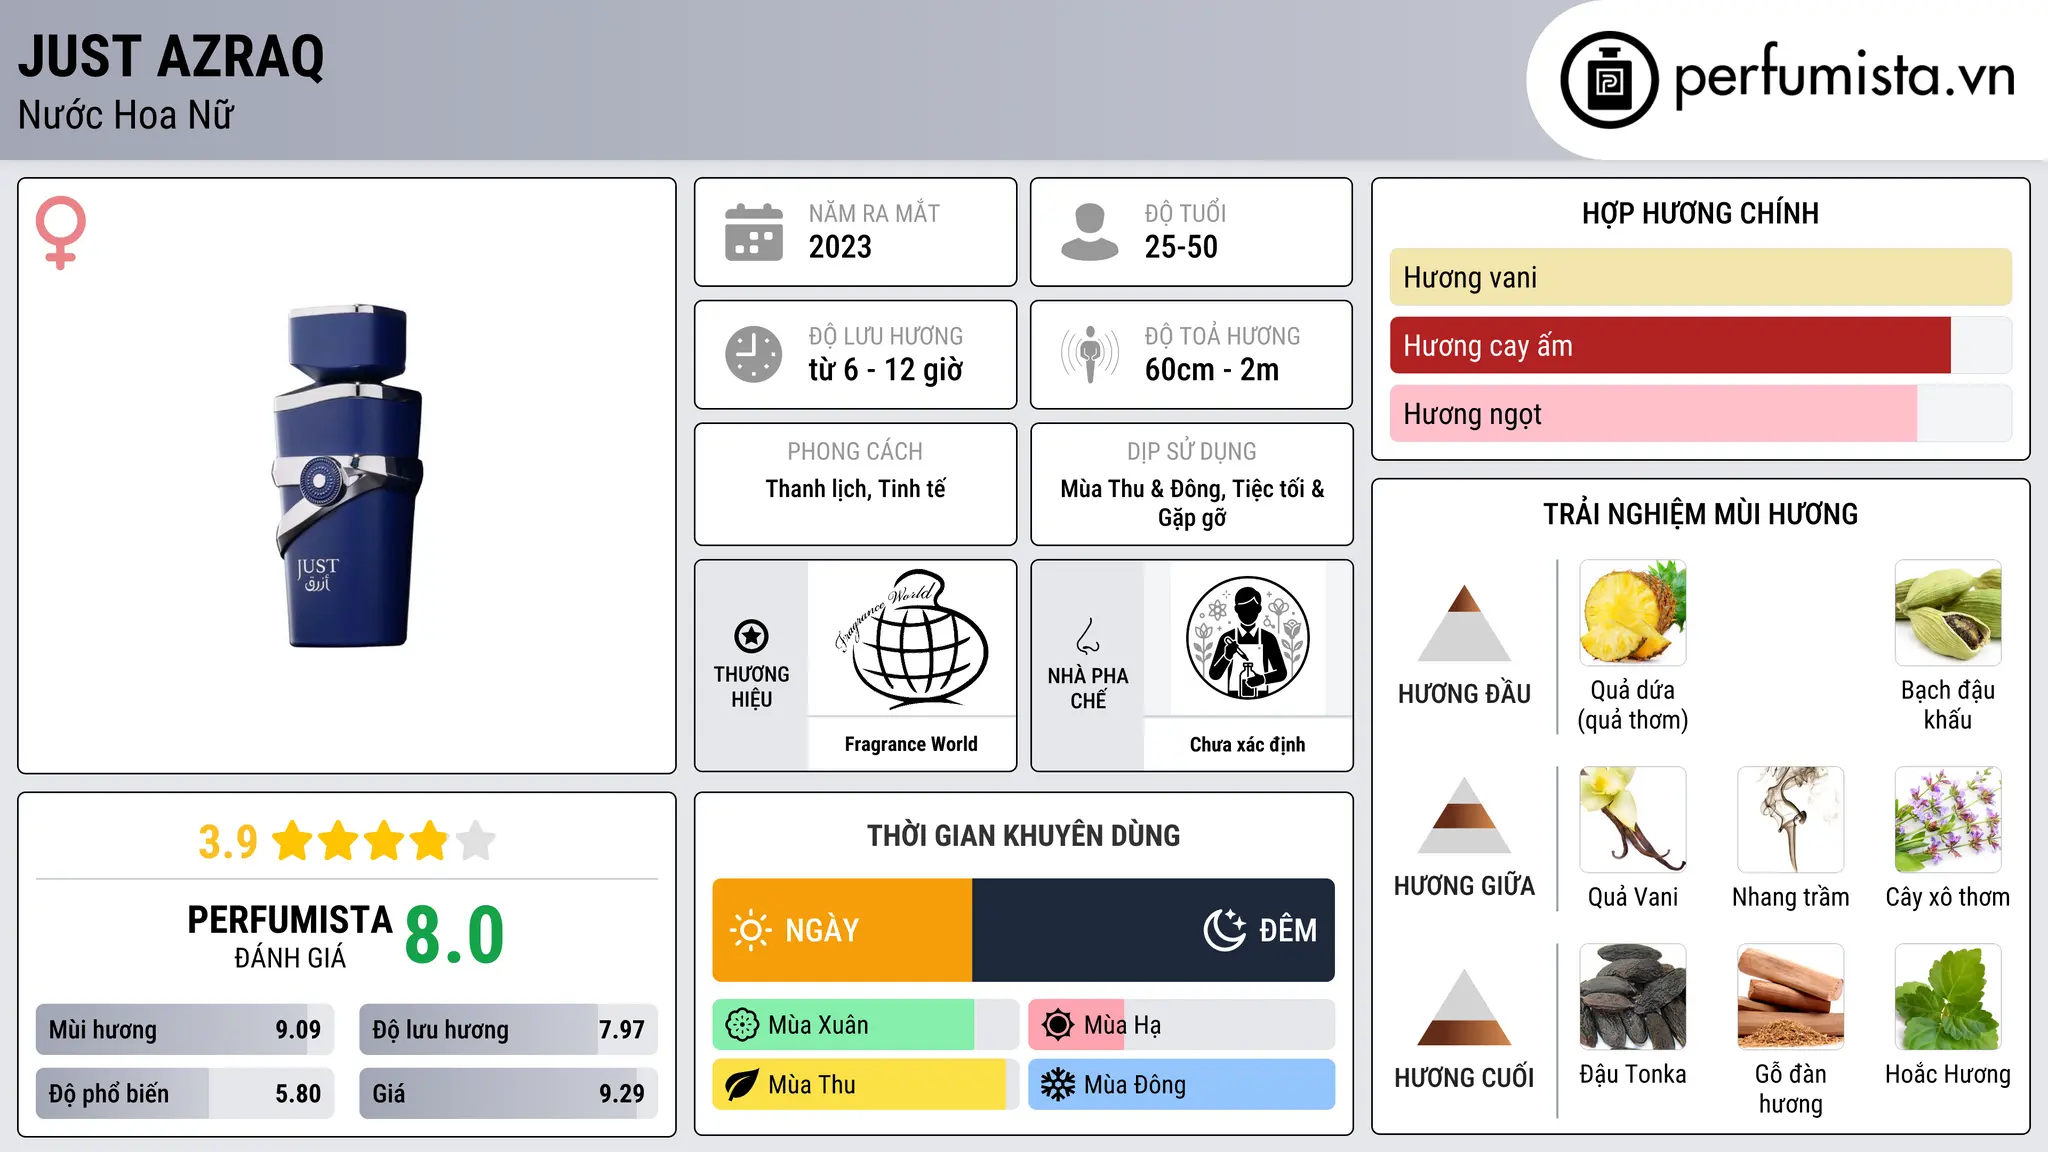Screen dimensions: 2048x1152
Task: Click the Mùi hương 9.09 score bar
Action: [x=185, y=1030]
